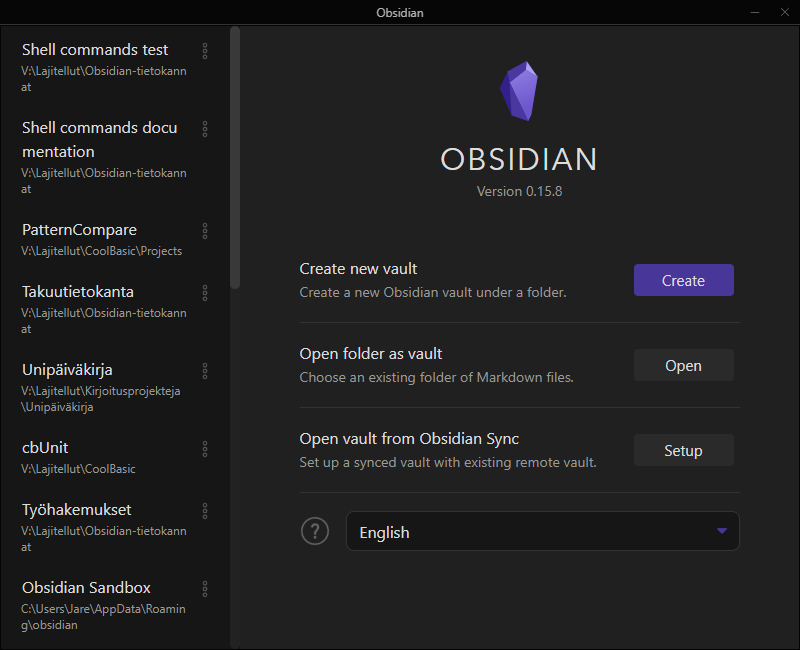Open more options for PatternCompare vault
This screenshot has width=800, height=650.
(205, 231)
